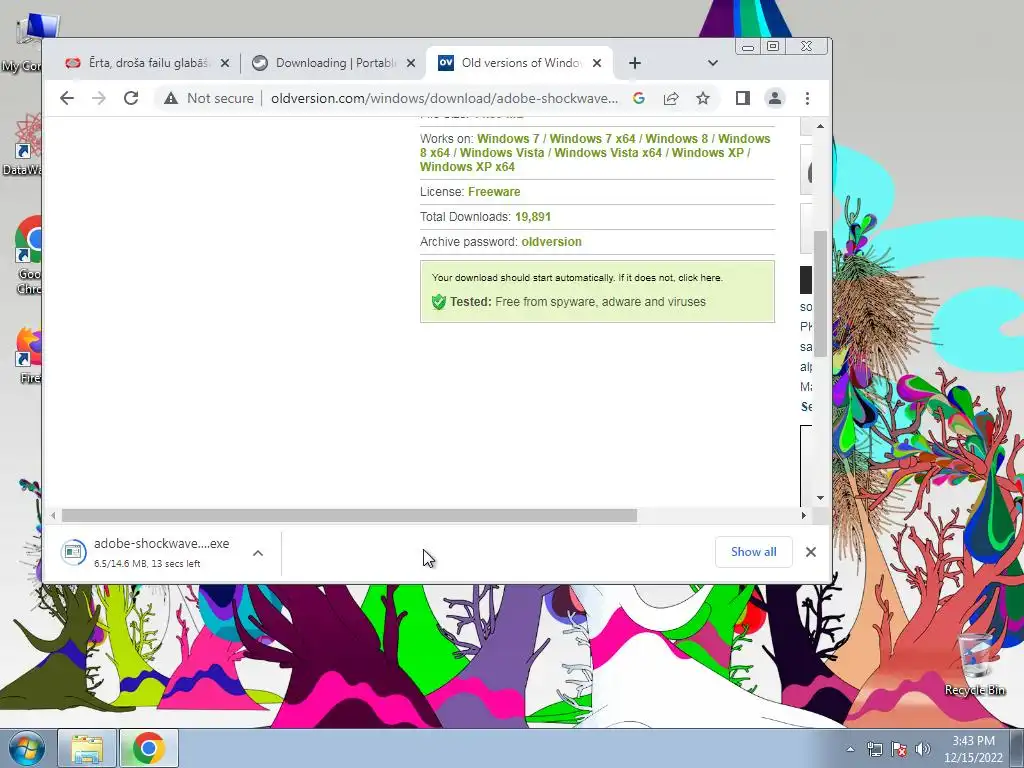The image size is (1024, 768).
Task: Open download options chevron for adobe-shockwave exe
Action: pyautogui.click(x=258, y=553)
